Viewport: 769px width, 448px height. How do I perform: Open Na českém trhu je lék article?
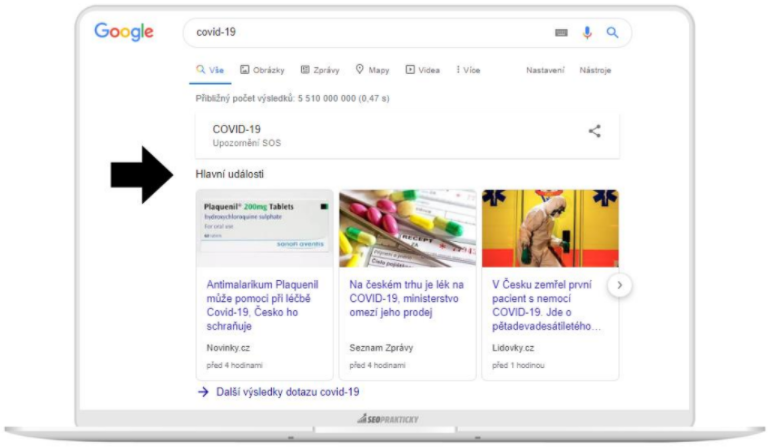click(x=406, y=298)
